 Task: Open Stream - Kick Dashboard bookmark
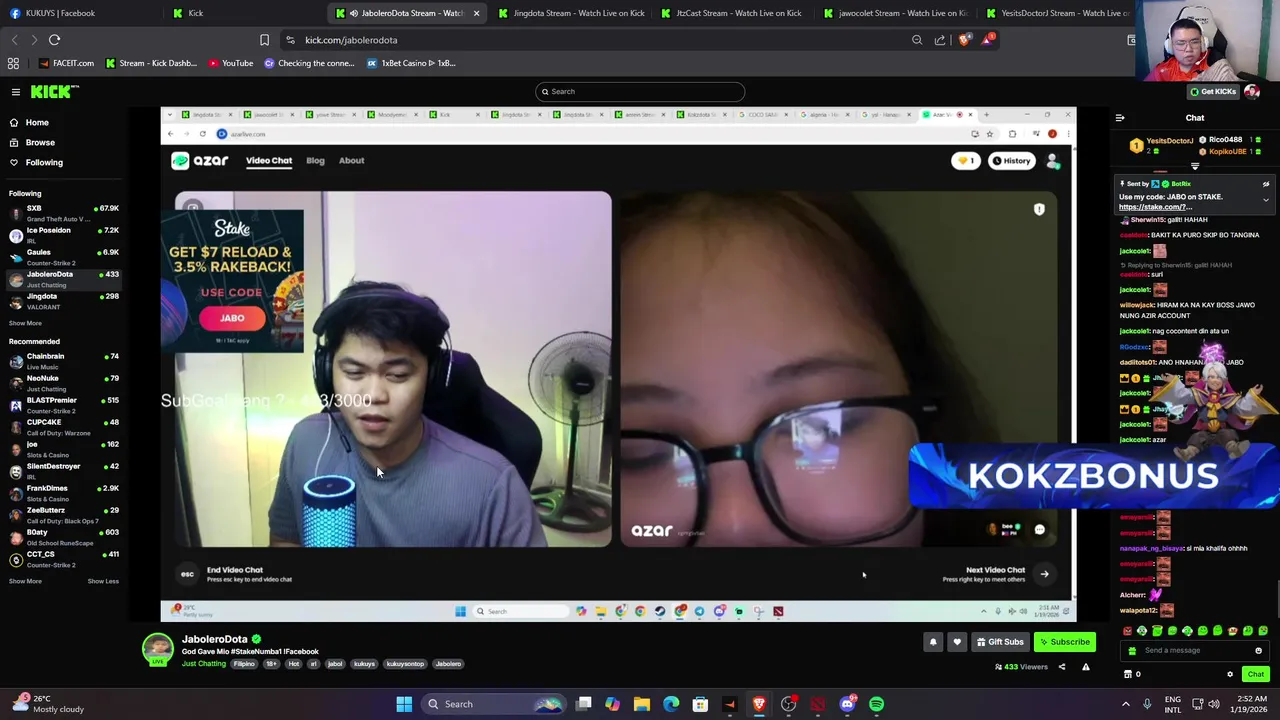coord(150,63)
